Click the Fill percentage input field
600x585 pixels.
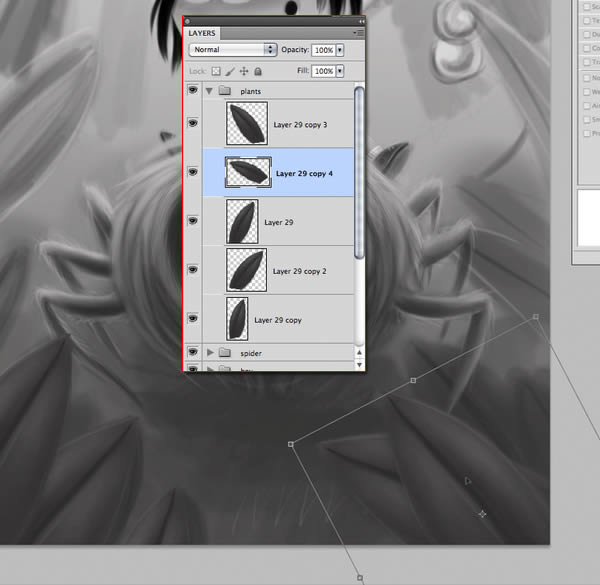coord(324,71)
